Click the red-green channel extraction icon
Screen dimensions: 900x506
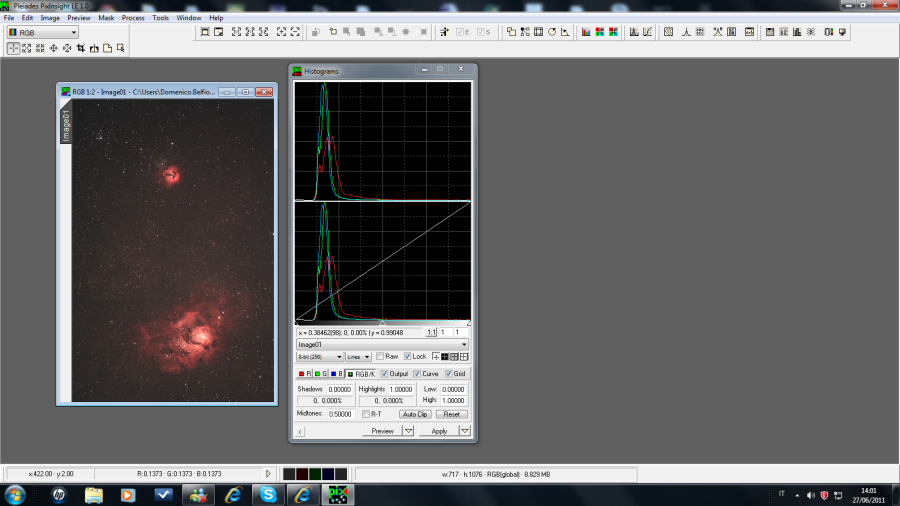pos(600,32)
